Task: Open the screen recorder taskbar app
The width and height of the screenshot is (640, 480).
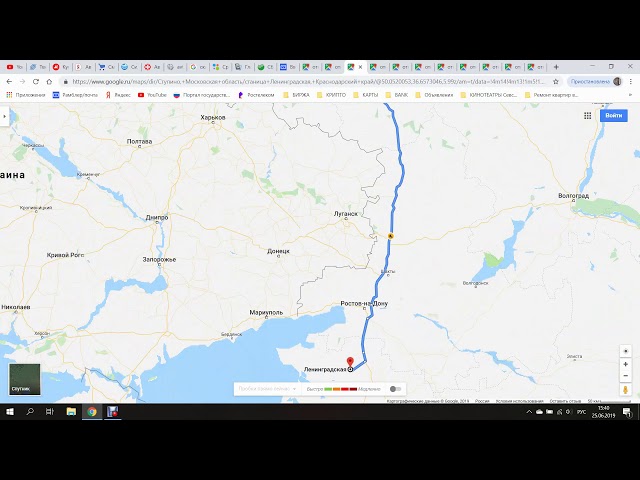Action: [x=112, y=412]
